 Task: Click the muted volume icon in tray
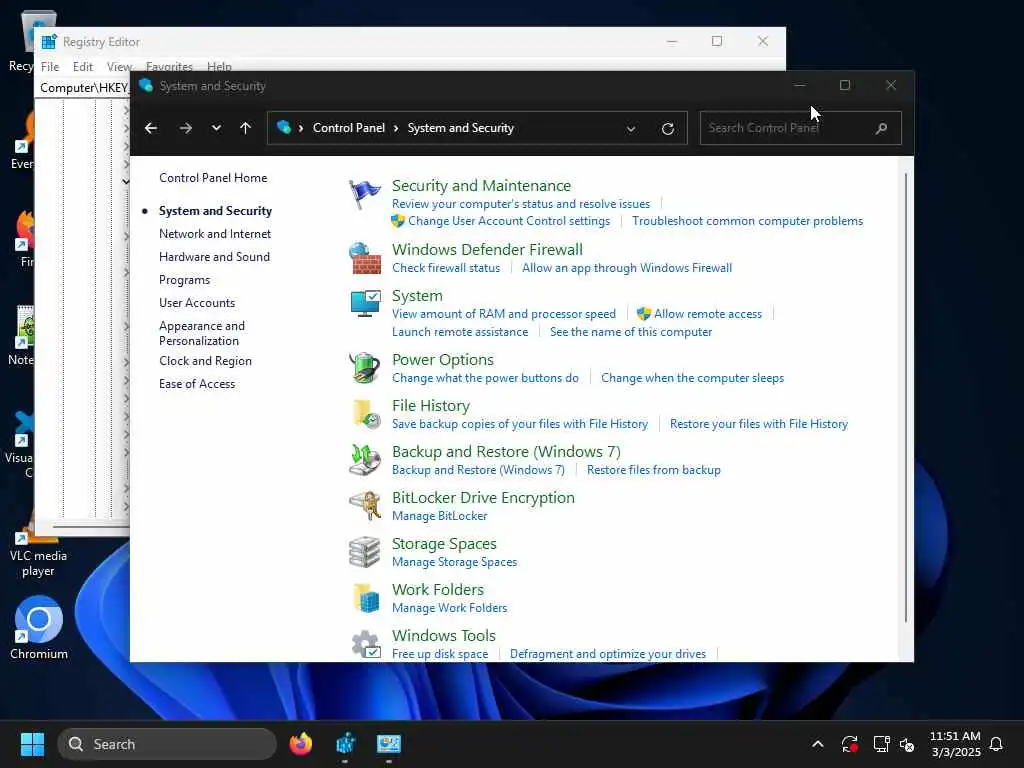click(x=907, y=744)
